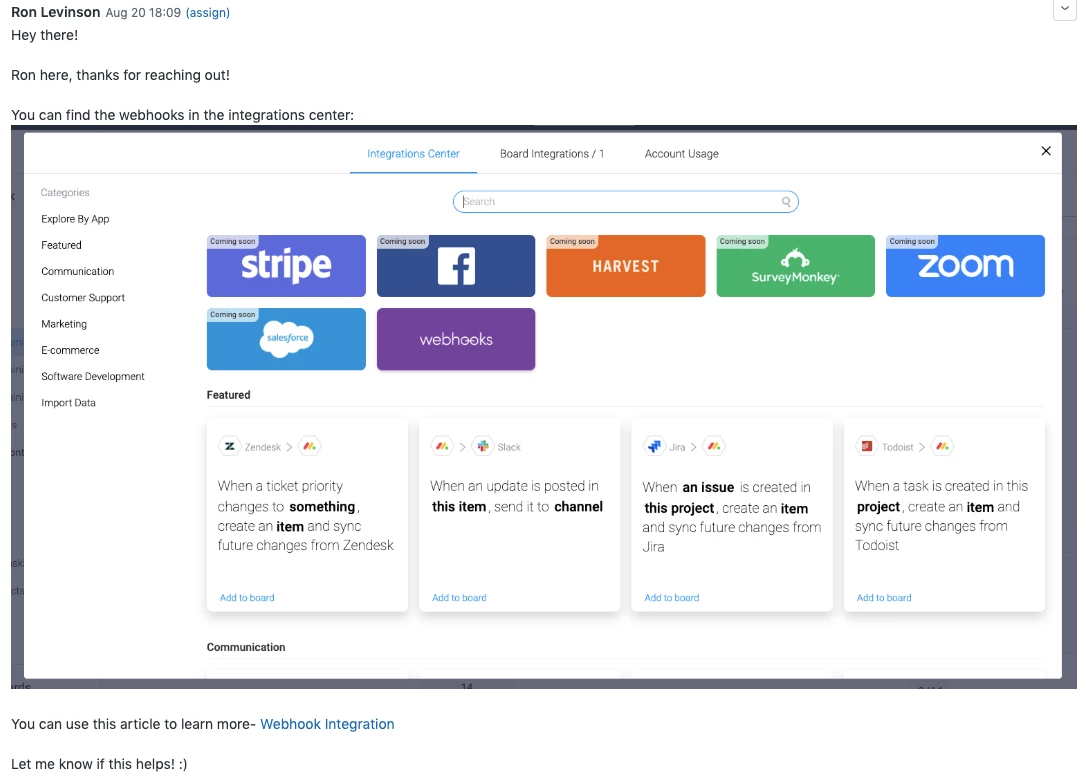The image size is (1086, 777).
Task: Select the E-commerce category
Action: point(70,350)
